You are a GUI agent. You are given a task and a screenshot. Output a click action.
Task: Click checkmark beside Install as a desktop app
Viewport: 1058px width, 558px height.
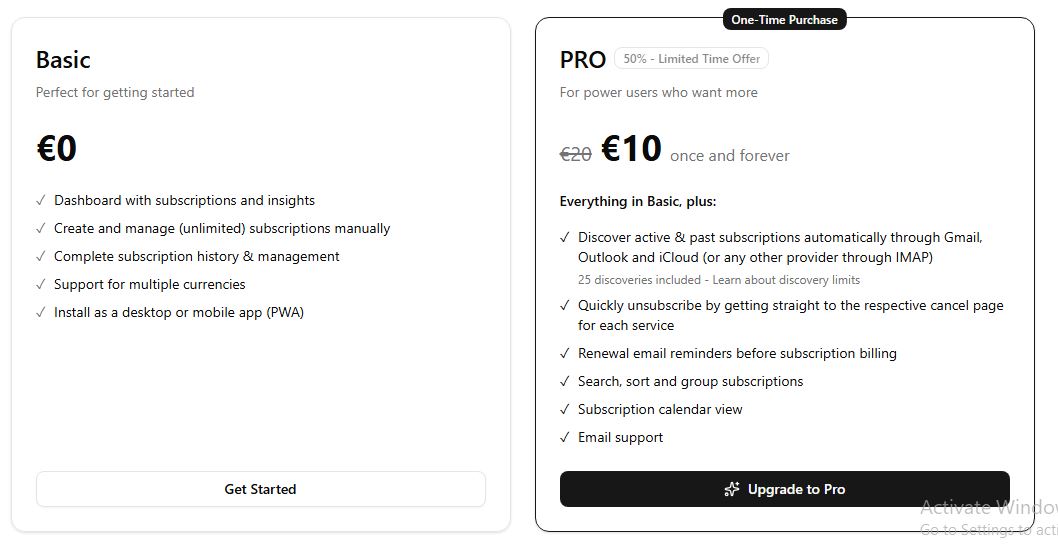point(40,312)
